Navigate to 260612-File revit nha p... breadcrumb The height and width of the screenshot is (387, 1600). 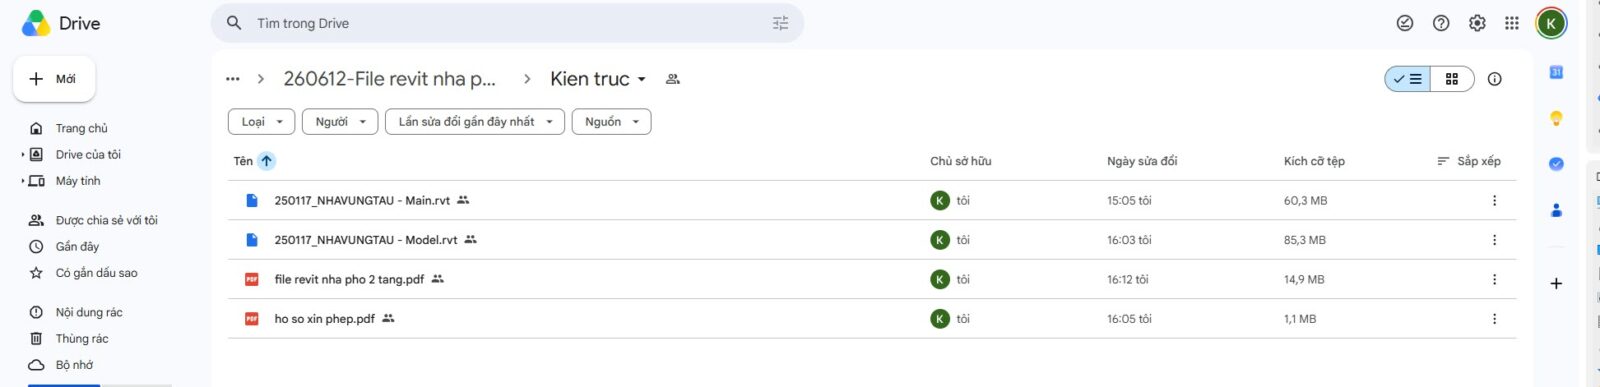pyautogui.click(x=389, y=79)
